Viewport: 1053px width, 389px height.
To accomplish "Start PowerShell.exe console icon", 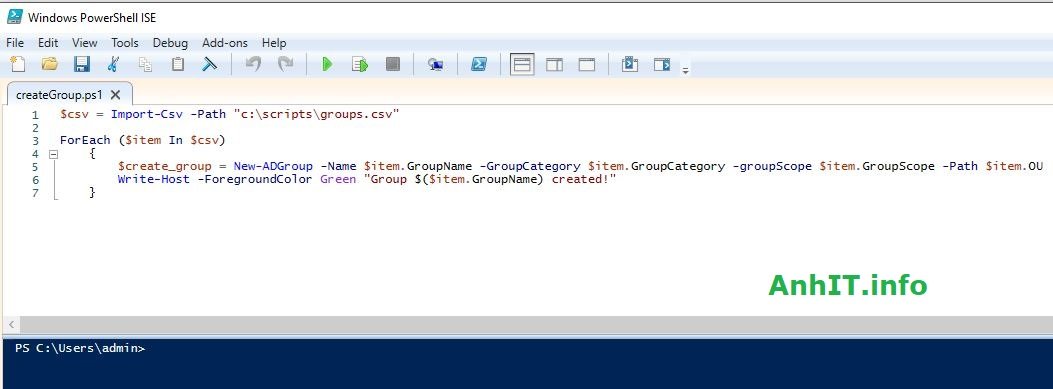I will (479, 64).
